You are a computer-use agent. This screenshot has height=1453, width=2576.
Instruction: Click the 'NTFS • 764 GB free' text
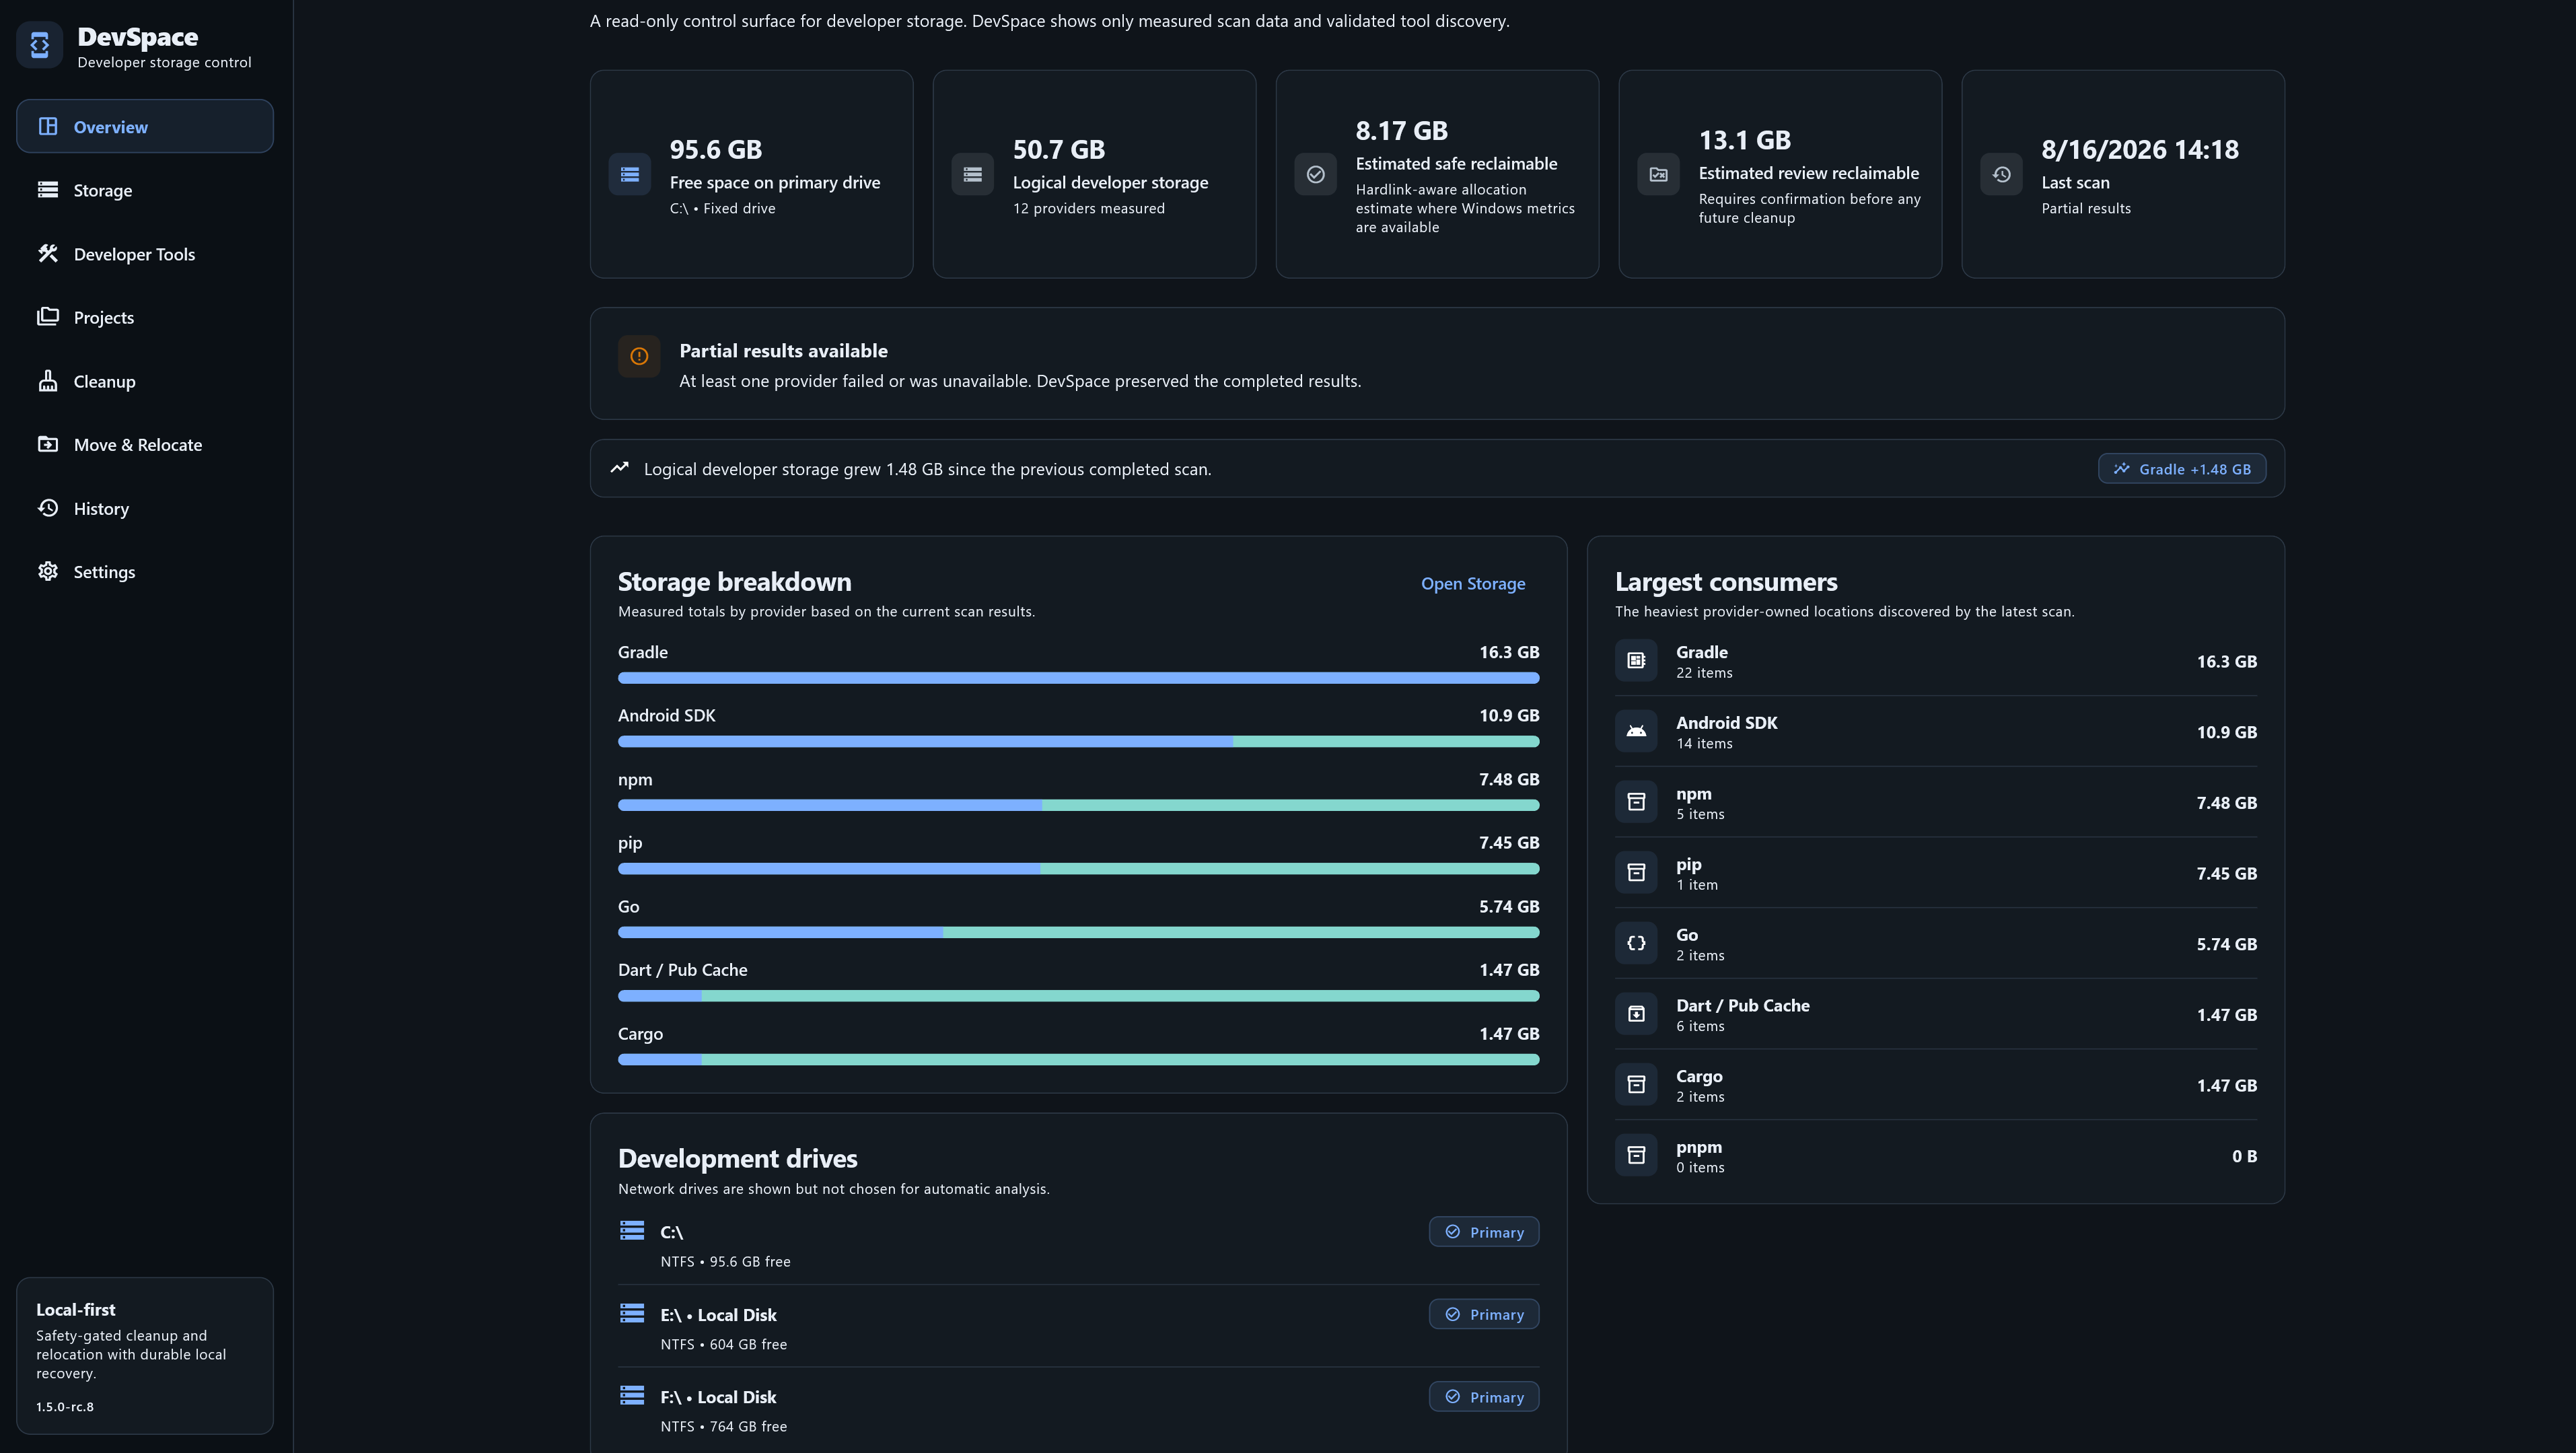click(x=723, y=1426)
